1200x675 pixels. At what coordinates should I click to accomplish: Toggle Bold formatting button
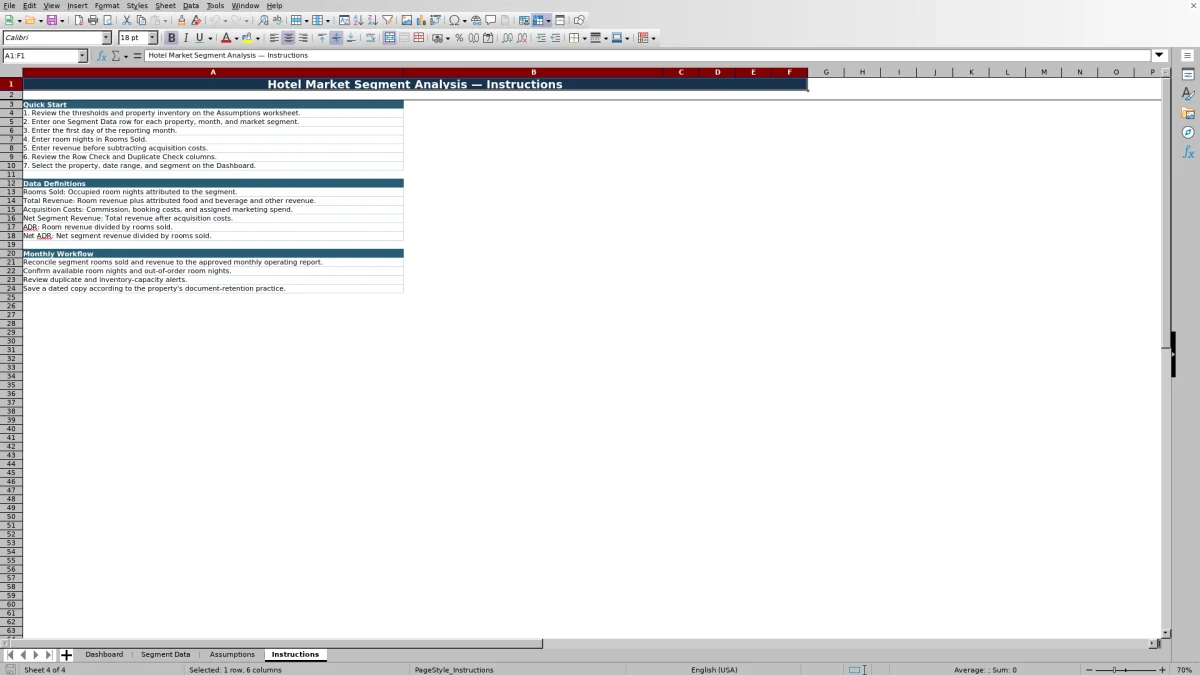(171, 38)
